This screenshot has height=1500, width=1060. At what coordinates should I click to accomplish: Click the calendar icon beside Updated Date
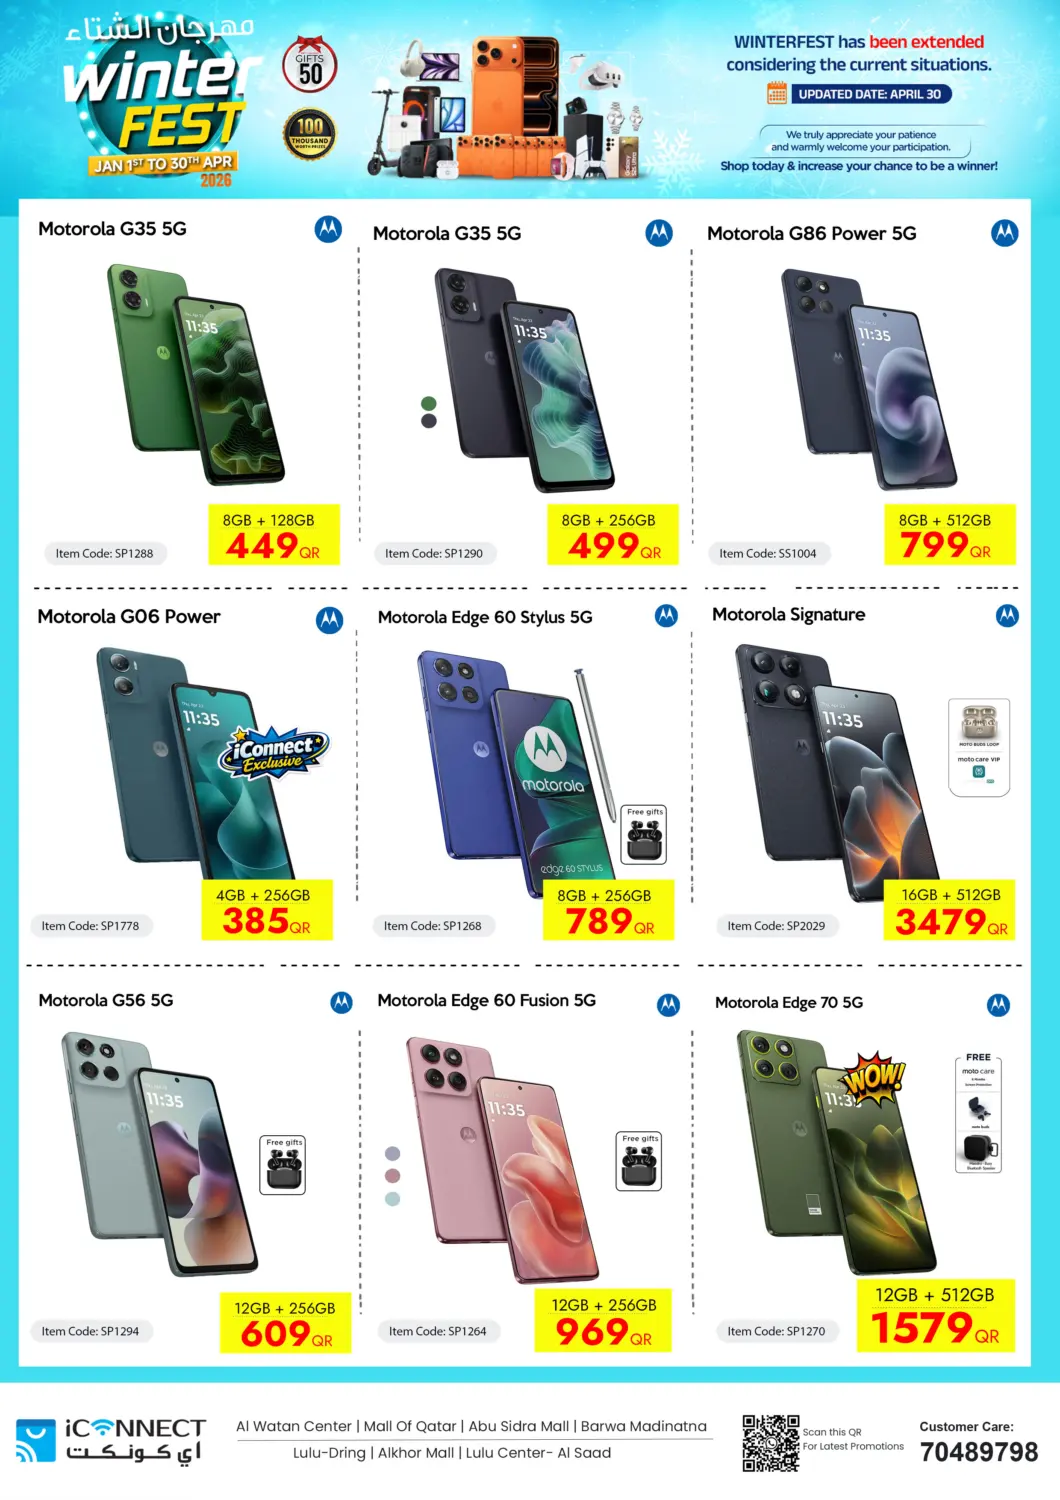point(777,94)
